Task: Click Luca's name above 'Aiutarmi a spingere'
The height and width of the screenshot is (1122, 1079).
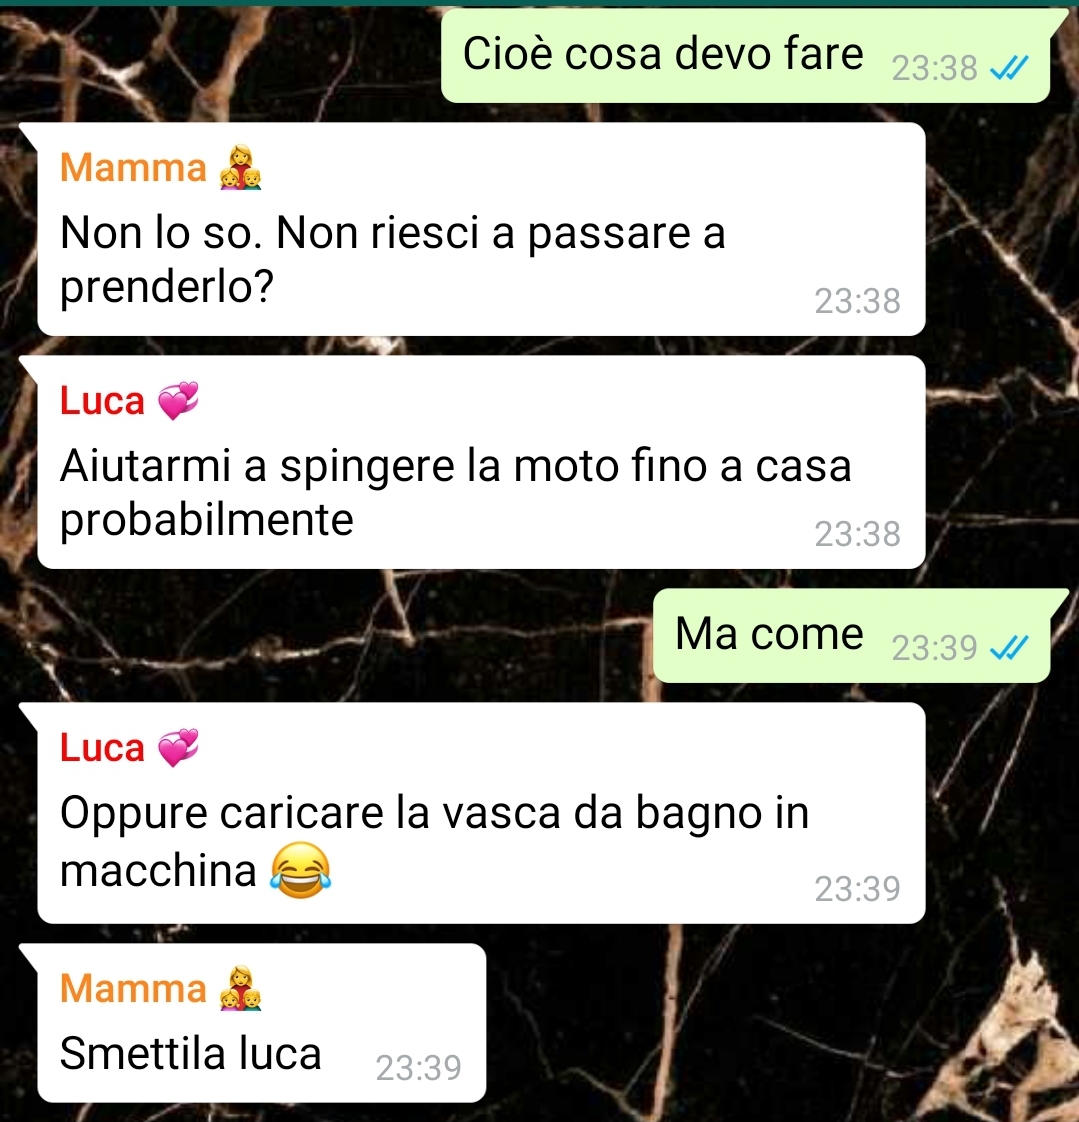Action: coord(102,401)
